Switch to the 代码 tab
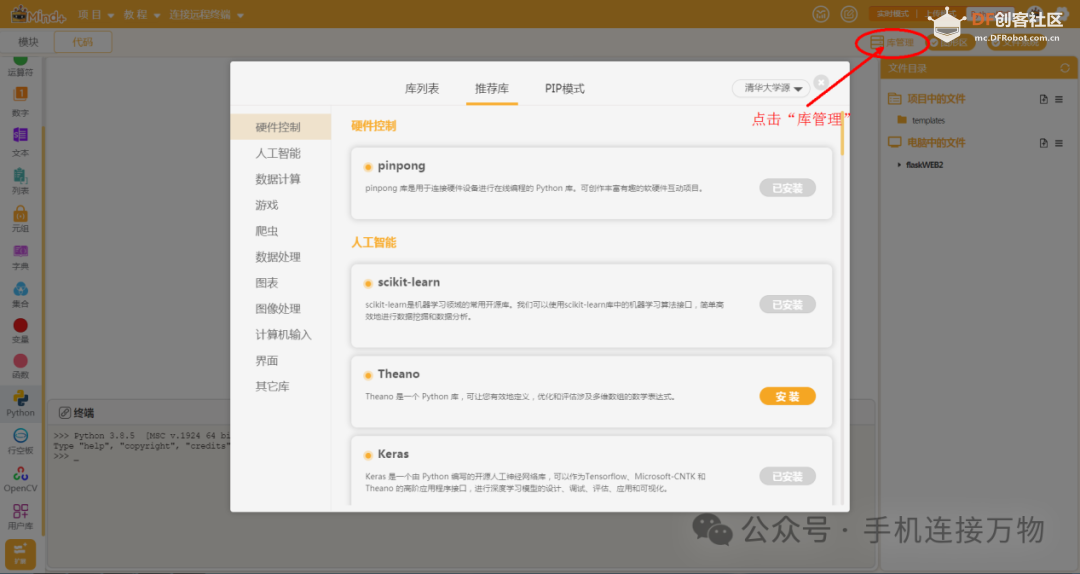Viewport: 1080px width, 574px height. 83,42
